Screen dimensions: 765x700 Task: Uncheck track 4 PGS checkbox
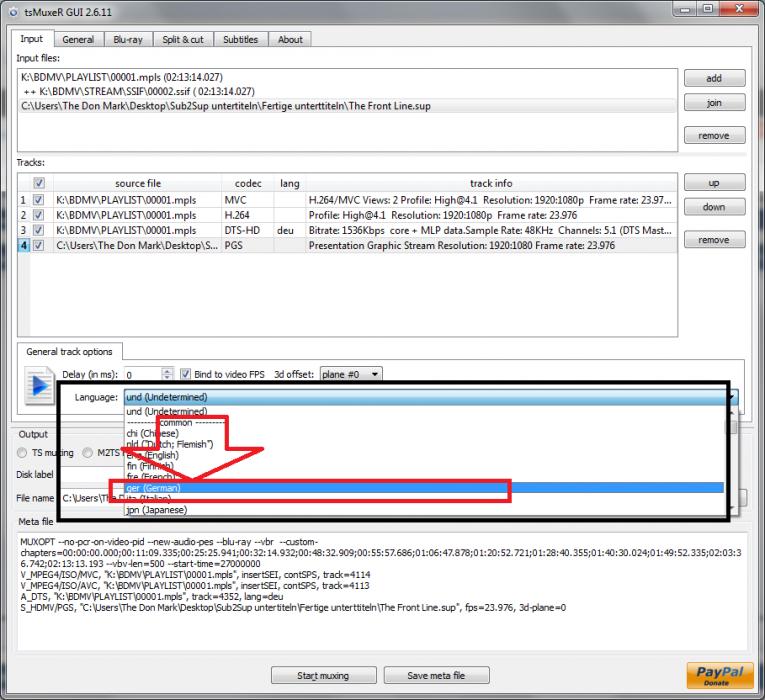(x=38, y=245)
